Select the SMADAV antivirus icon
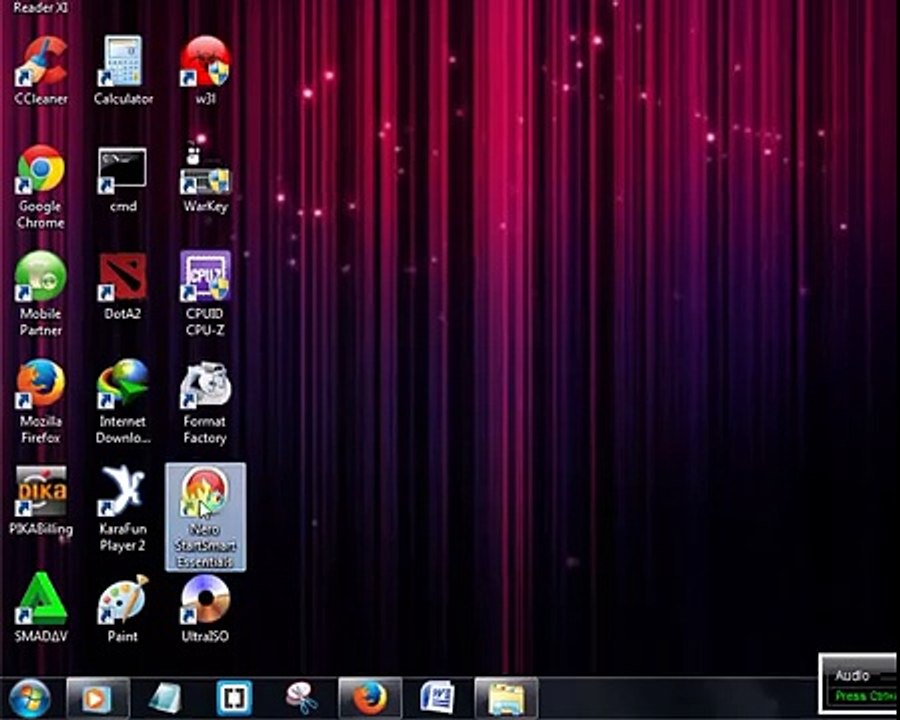The width and height of the screenshot is (900, 720). [x=41, y=607]
